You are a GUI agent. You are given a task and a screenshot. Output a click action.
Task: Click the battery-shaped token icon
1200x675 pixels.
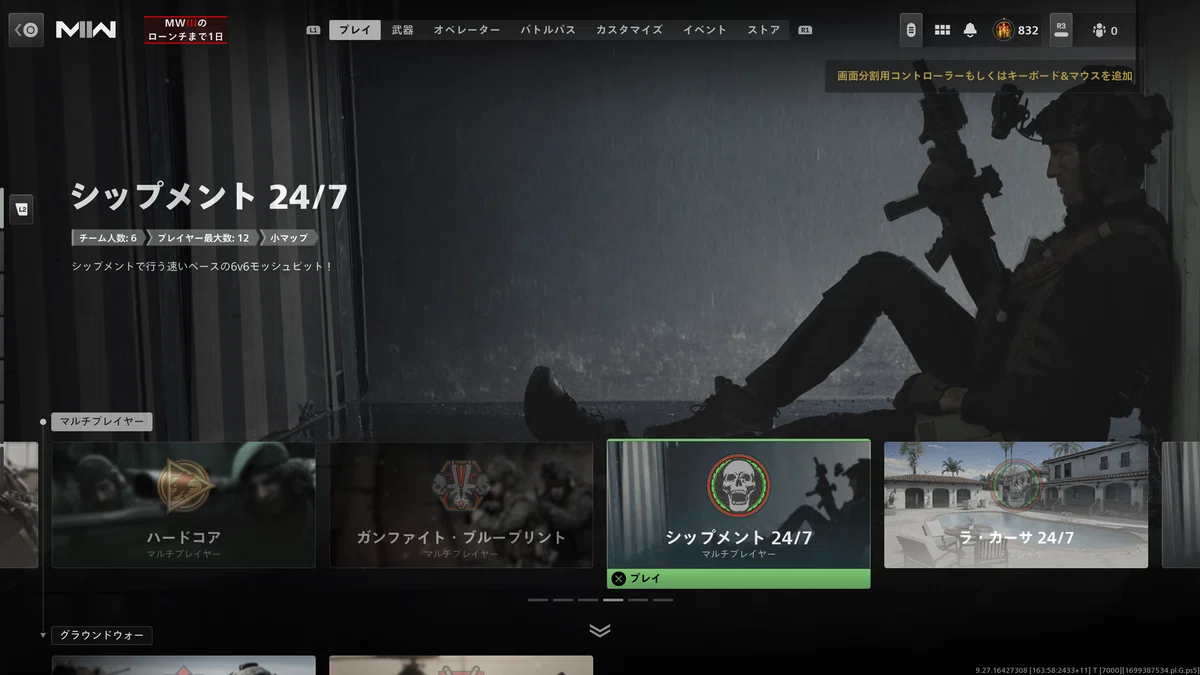tap(911, 30)
